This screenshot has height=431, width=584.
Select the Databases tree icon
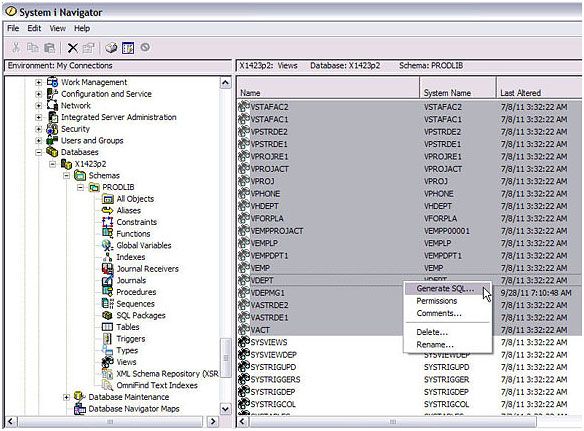click(x=52, y=152)
